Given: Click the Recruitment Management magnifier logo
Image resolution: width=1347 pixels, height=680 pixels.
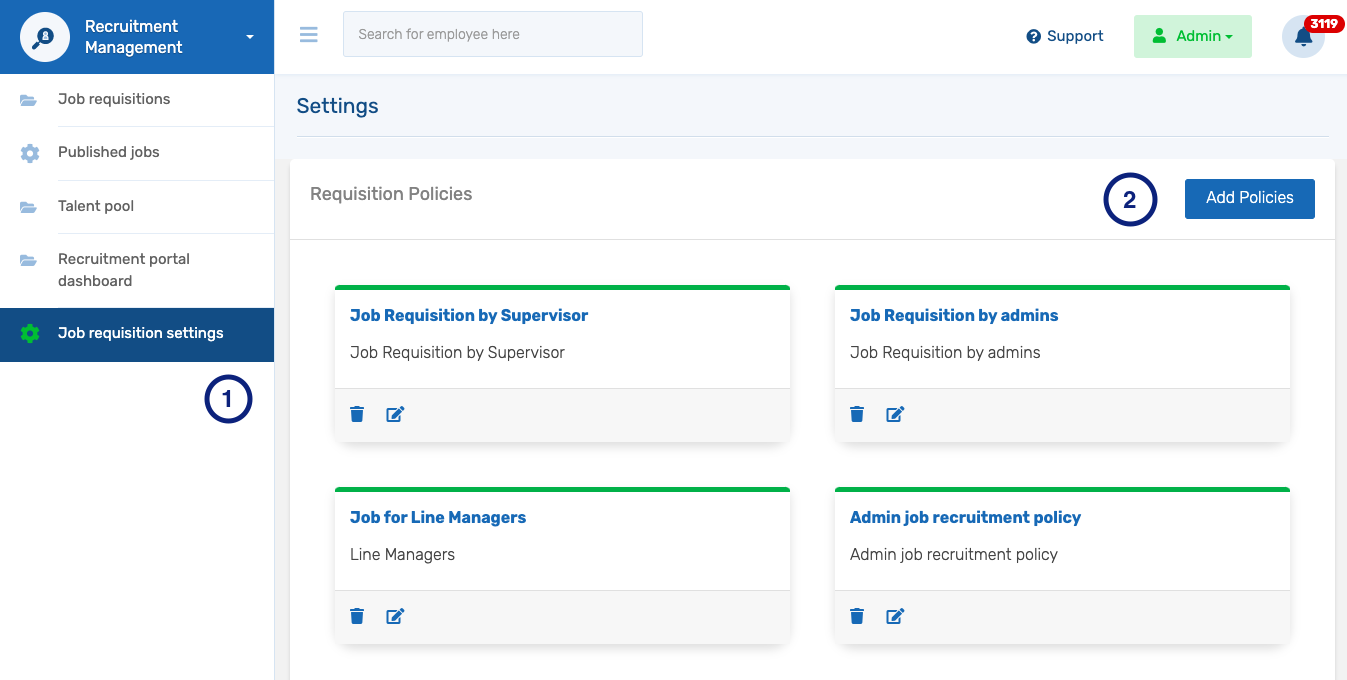Looking at the screenshot, I should click(x=44, y=34).
